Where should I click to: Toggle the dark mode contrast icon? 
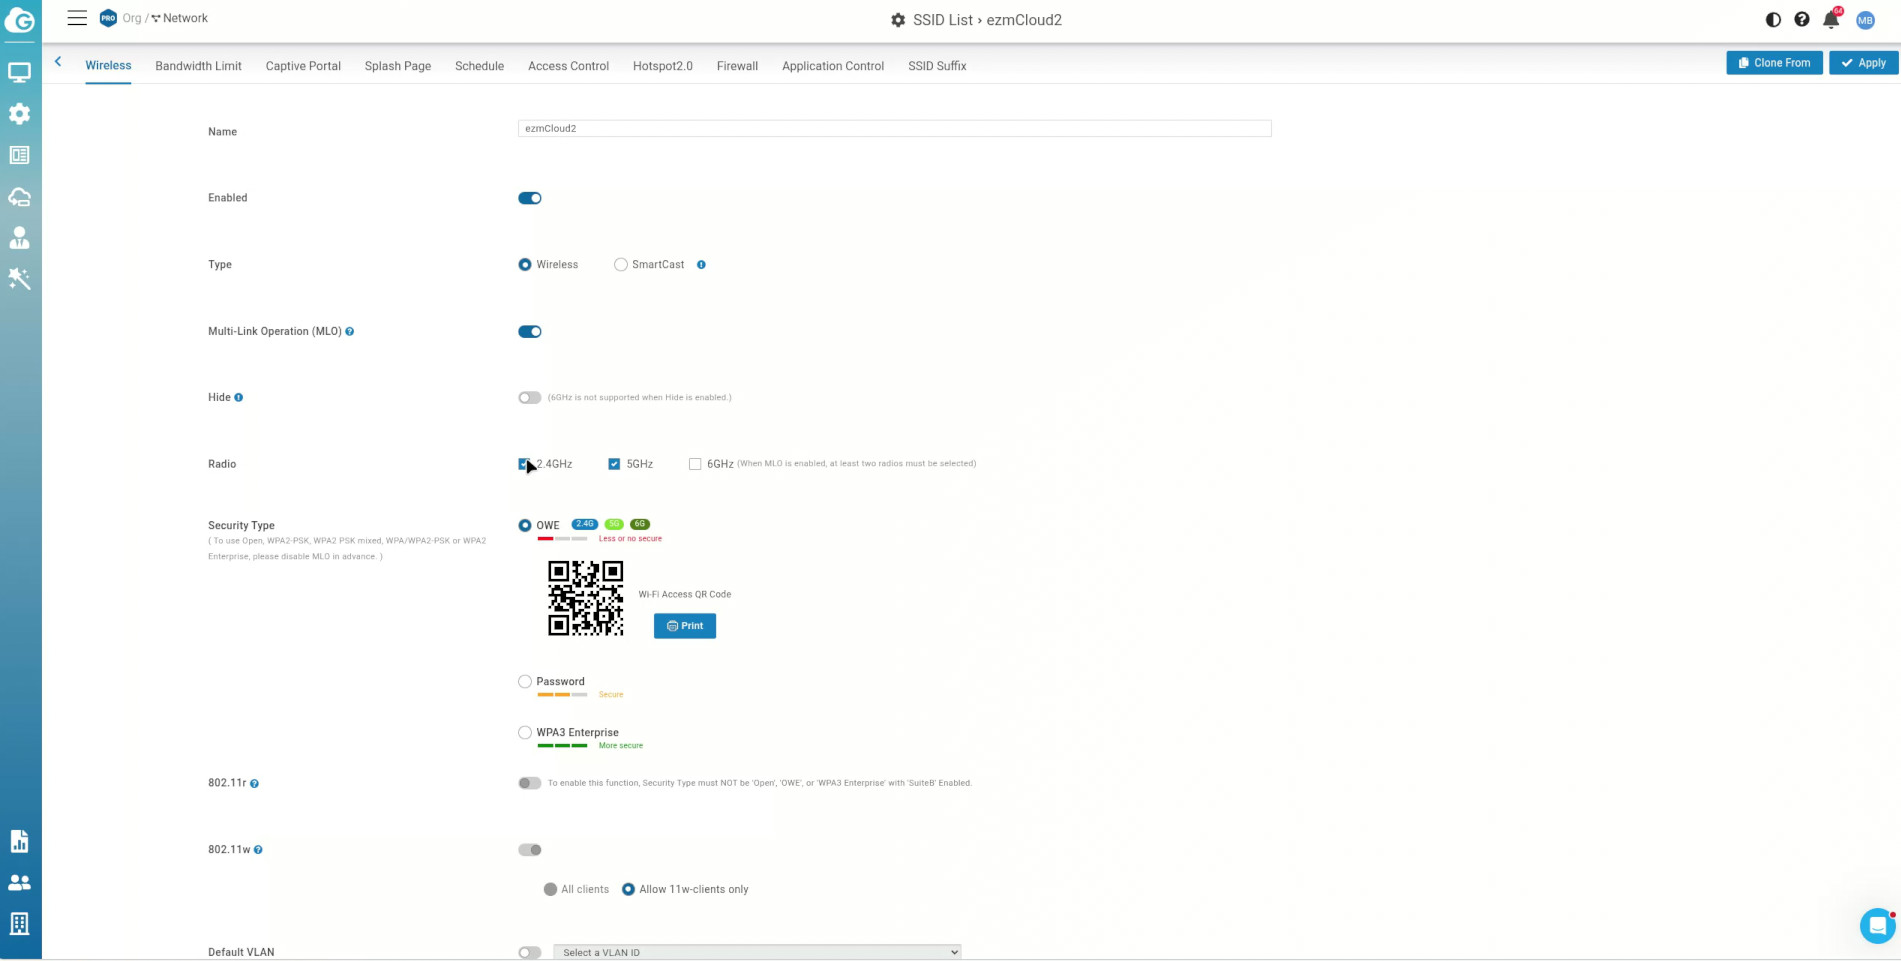click(1773, 19)
